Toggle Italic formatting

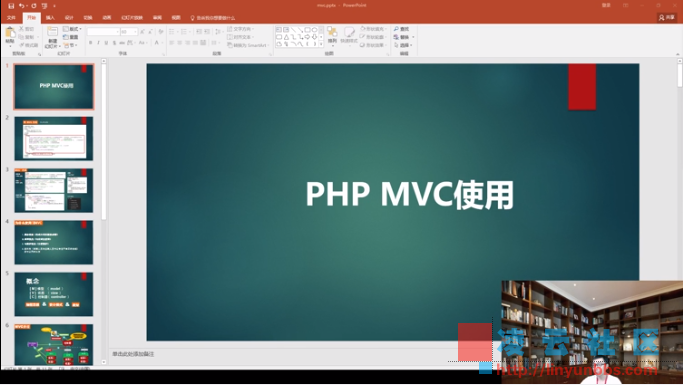tap(98, 43)
